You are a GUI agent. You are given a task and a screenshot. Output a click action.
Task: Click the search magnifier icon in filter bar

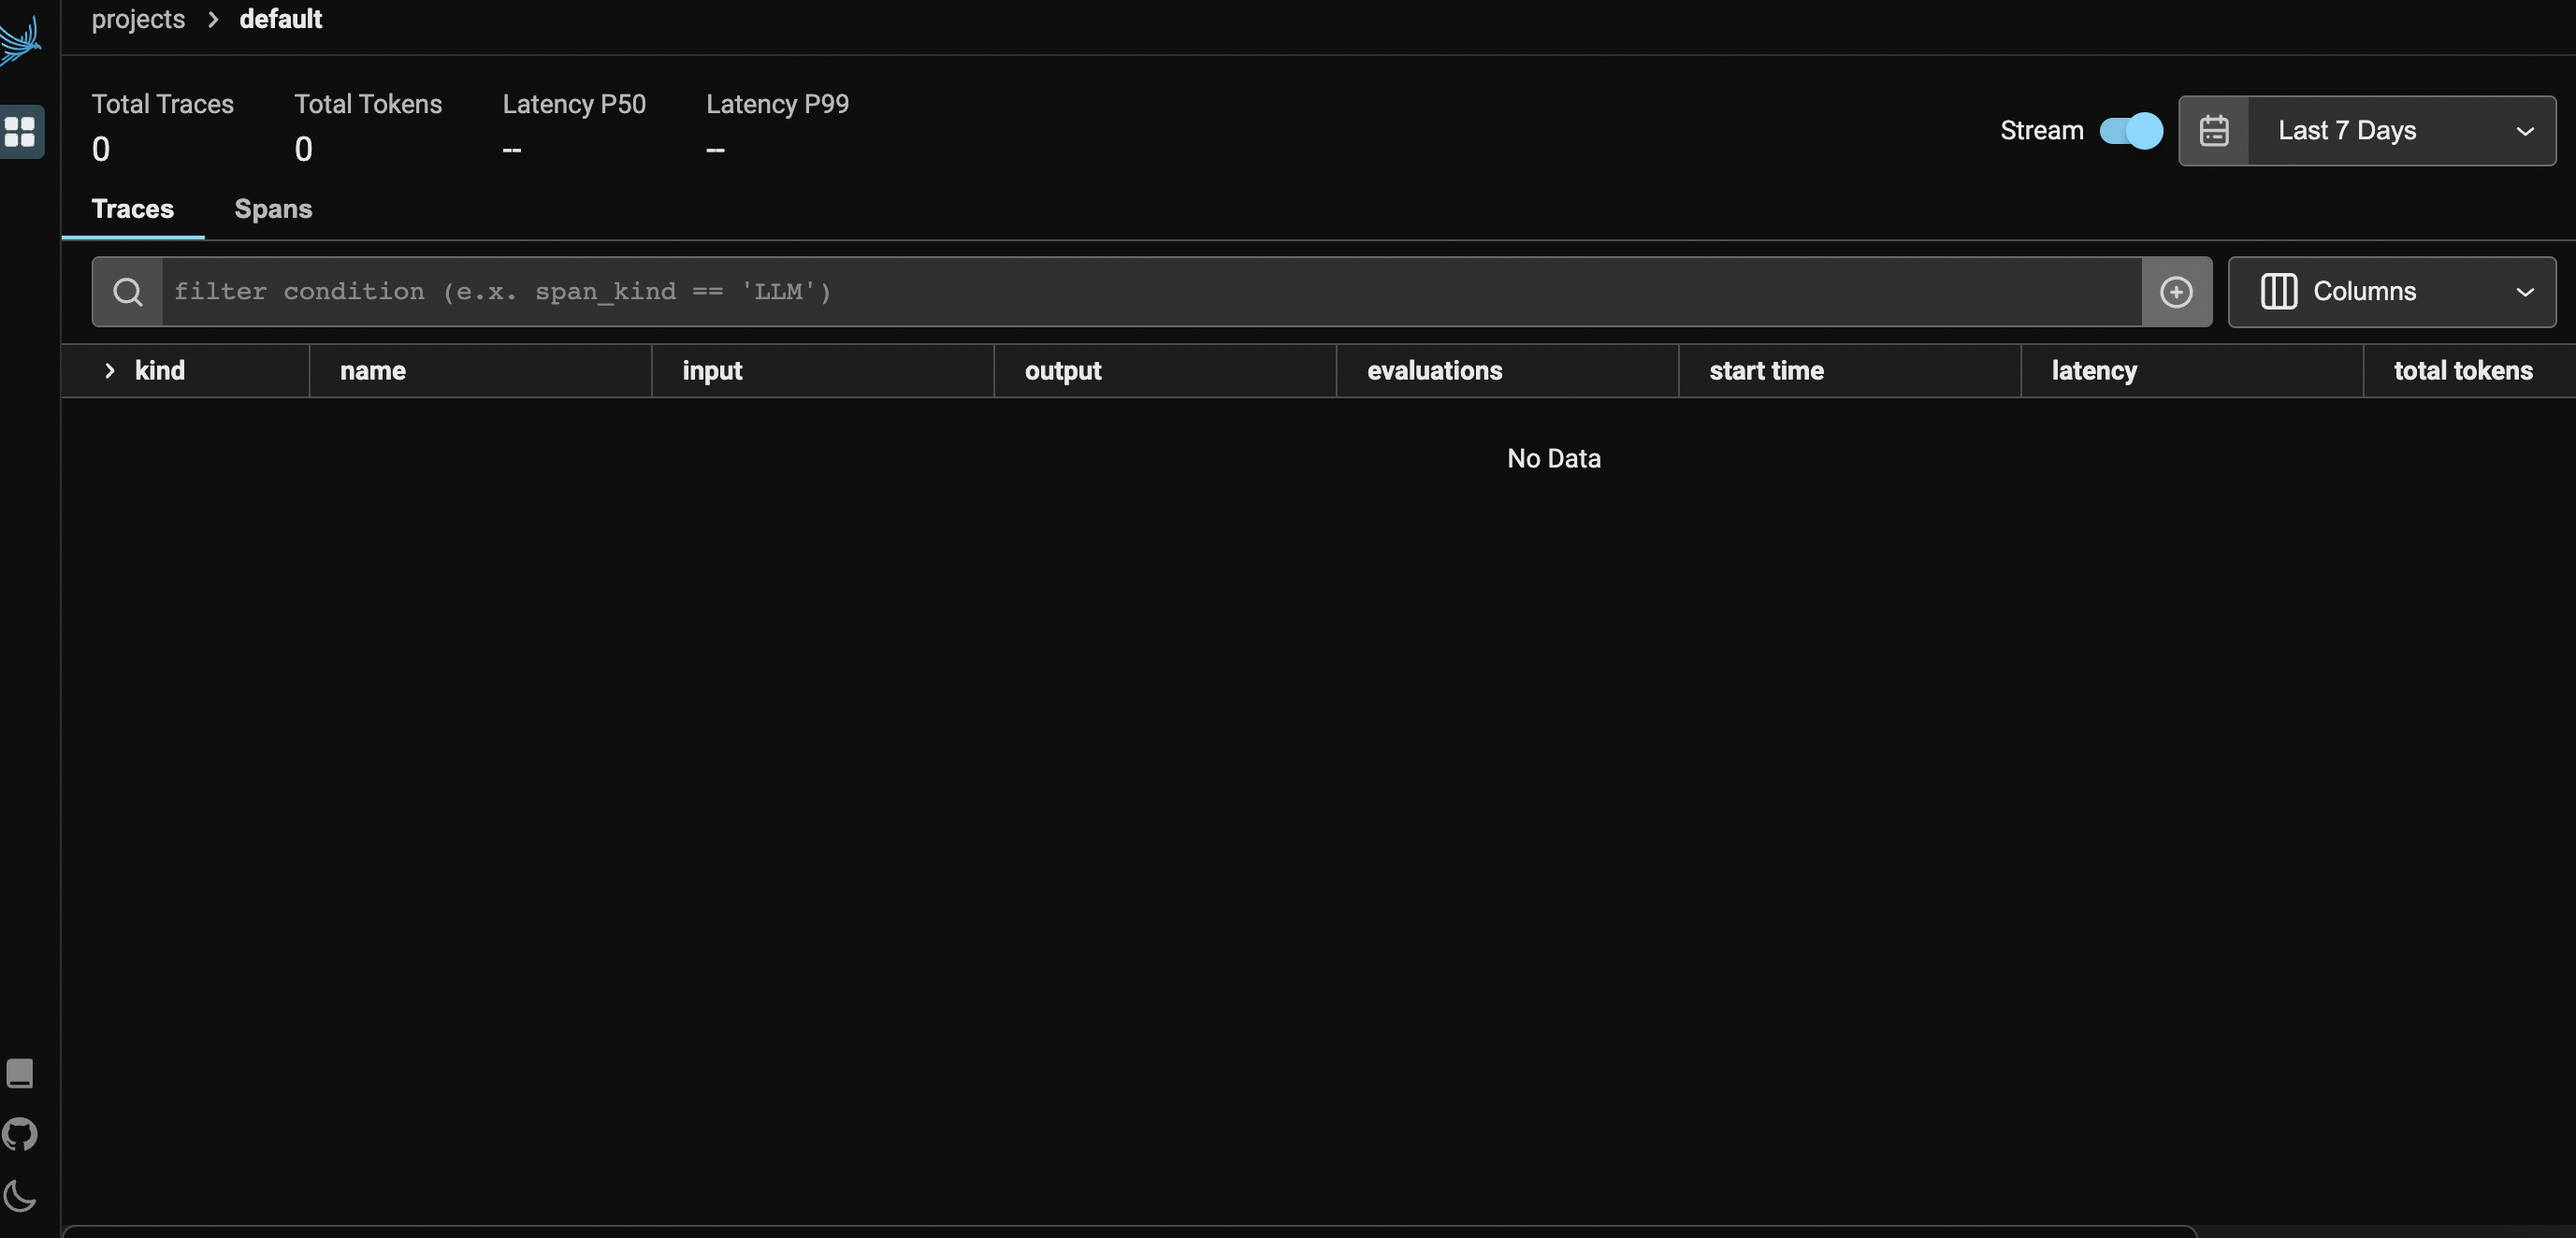click(x=127, y=292)
